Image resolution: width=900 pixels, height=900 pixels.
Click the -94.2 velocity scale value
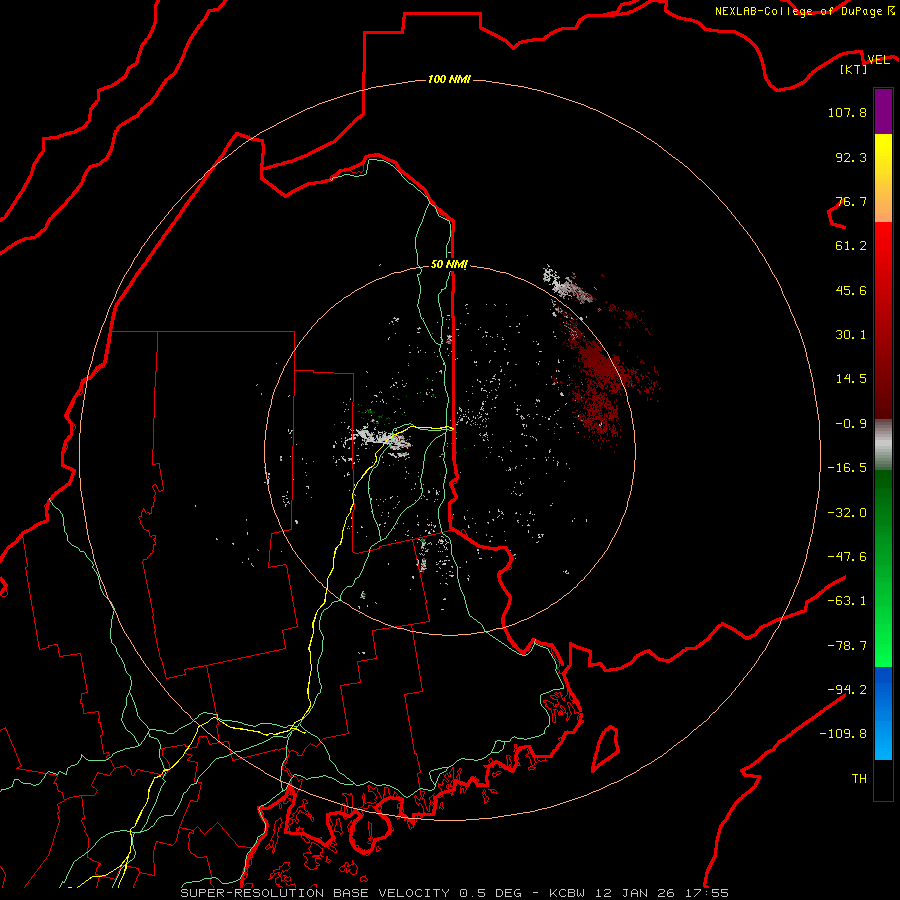(x=847, y=689)
